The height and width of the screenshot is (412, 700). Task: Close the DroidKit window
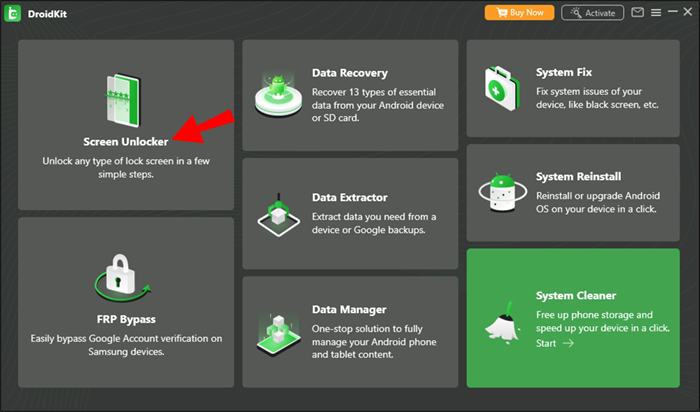[x=688, y=12]
